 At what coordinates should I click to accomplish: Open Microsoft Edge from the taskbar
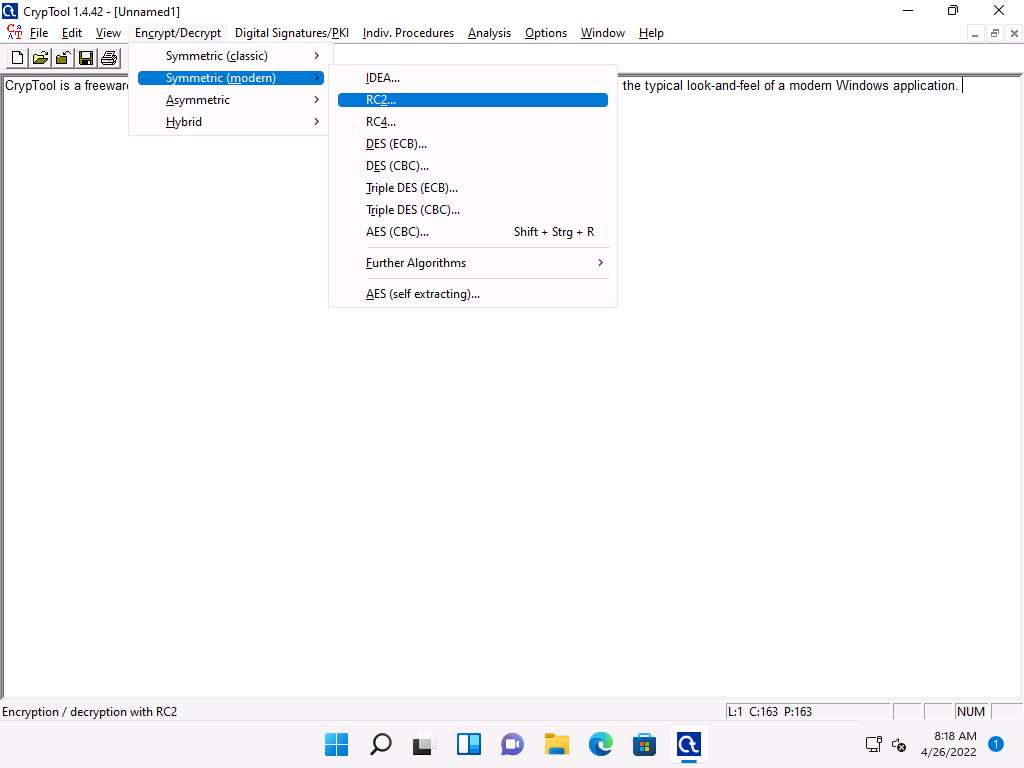[600, 744]
